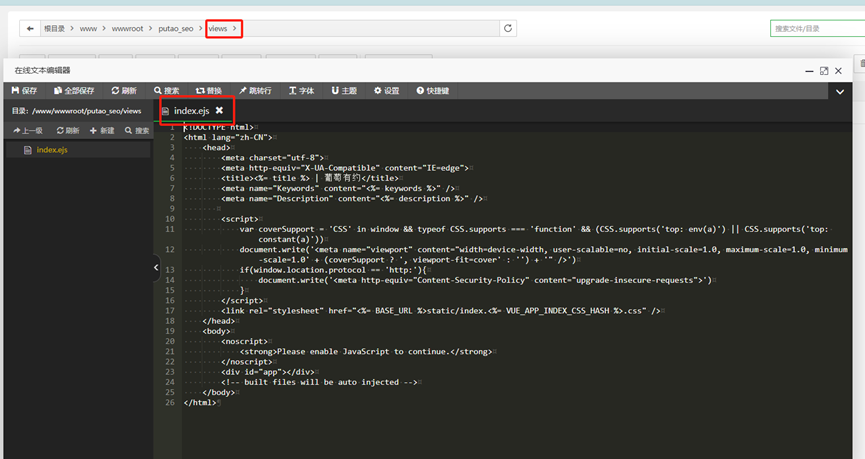Go up one level with 上一级
The height and width of the screenshot is (459, 865).
28,131
